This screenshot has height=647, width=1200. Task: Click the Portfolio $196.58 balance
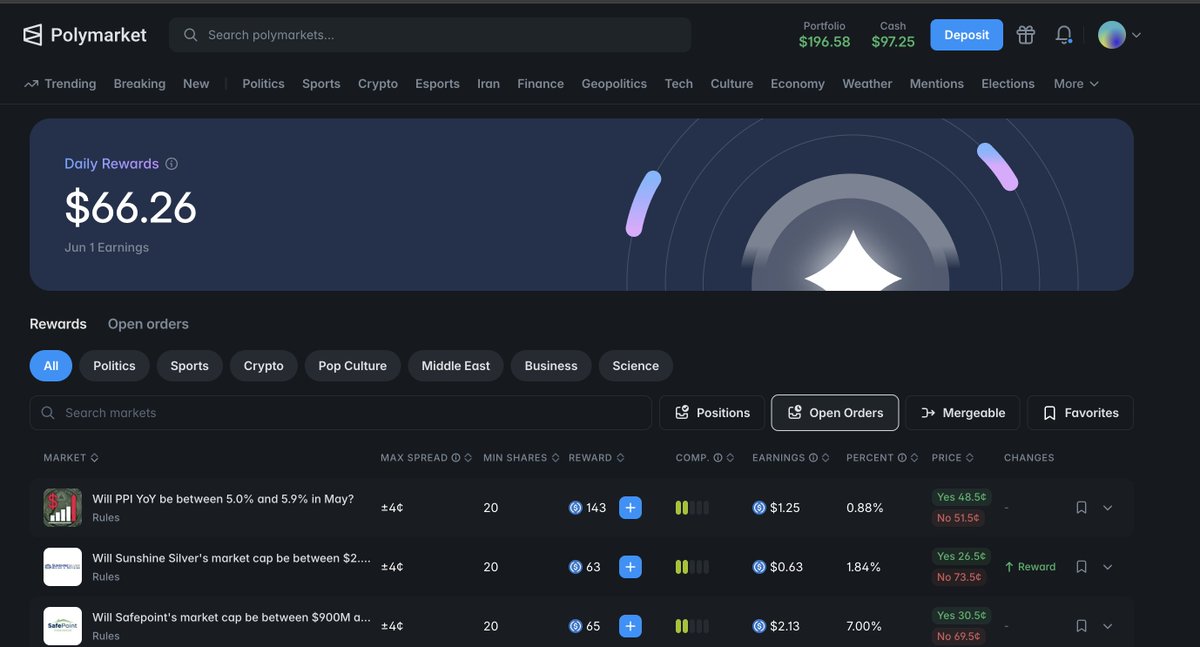pyautogui.click(x=824, y=35)
